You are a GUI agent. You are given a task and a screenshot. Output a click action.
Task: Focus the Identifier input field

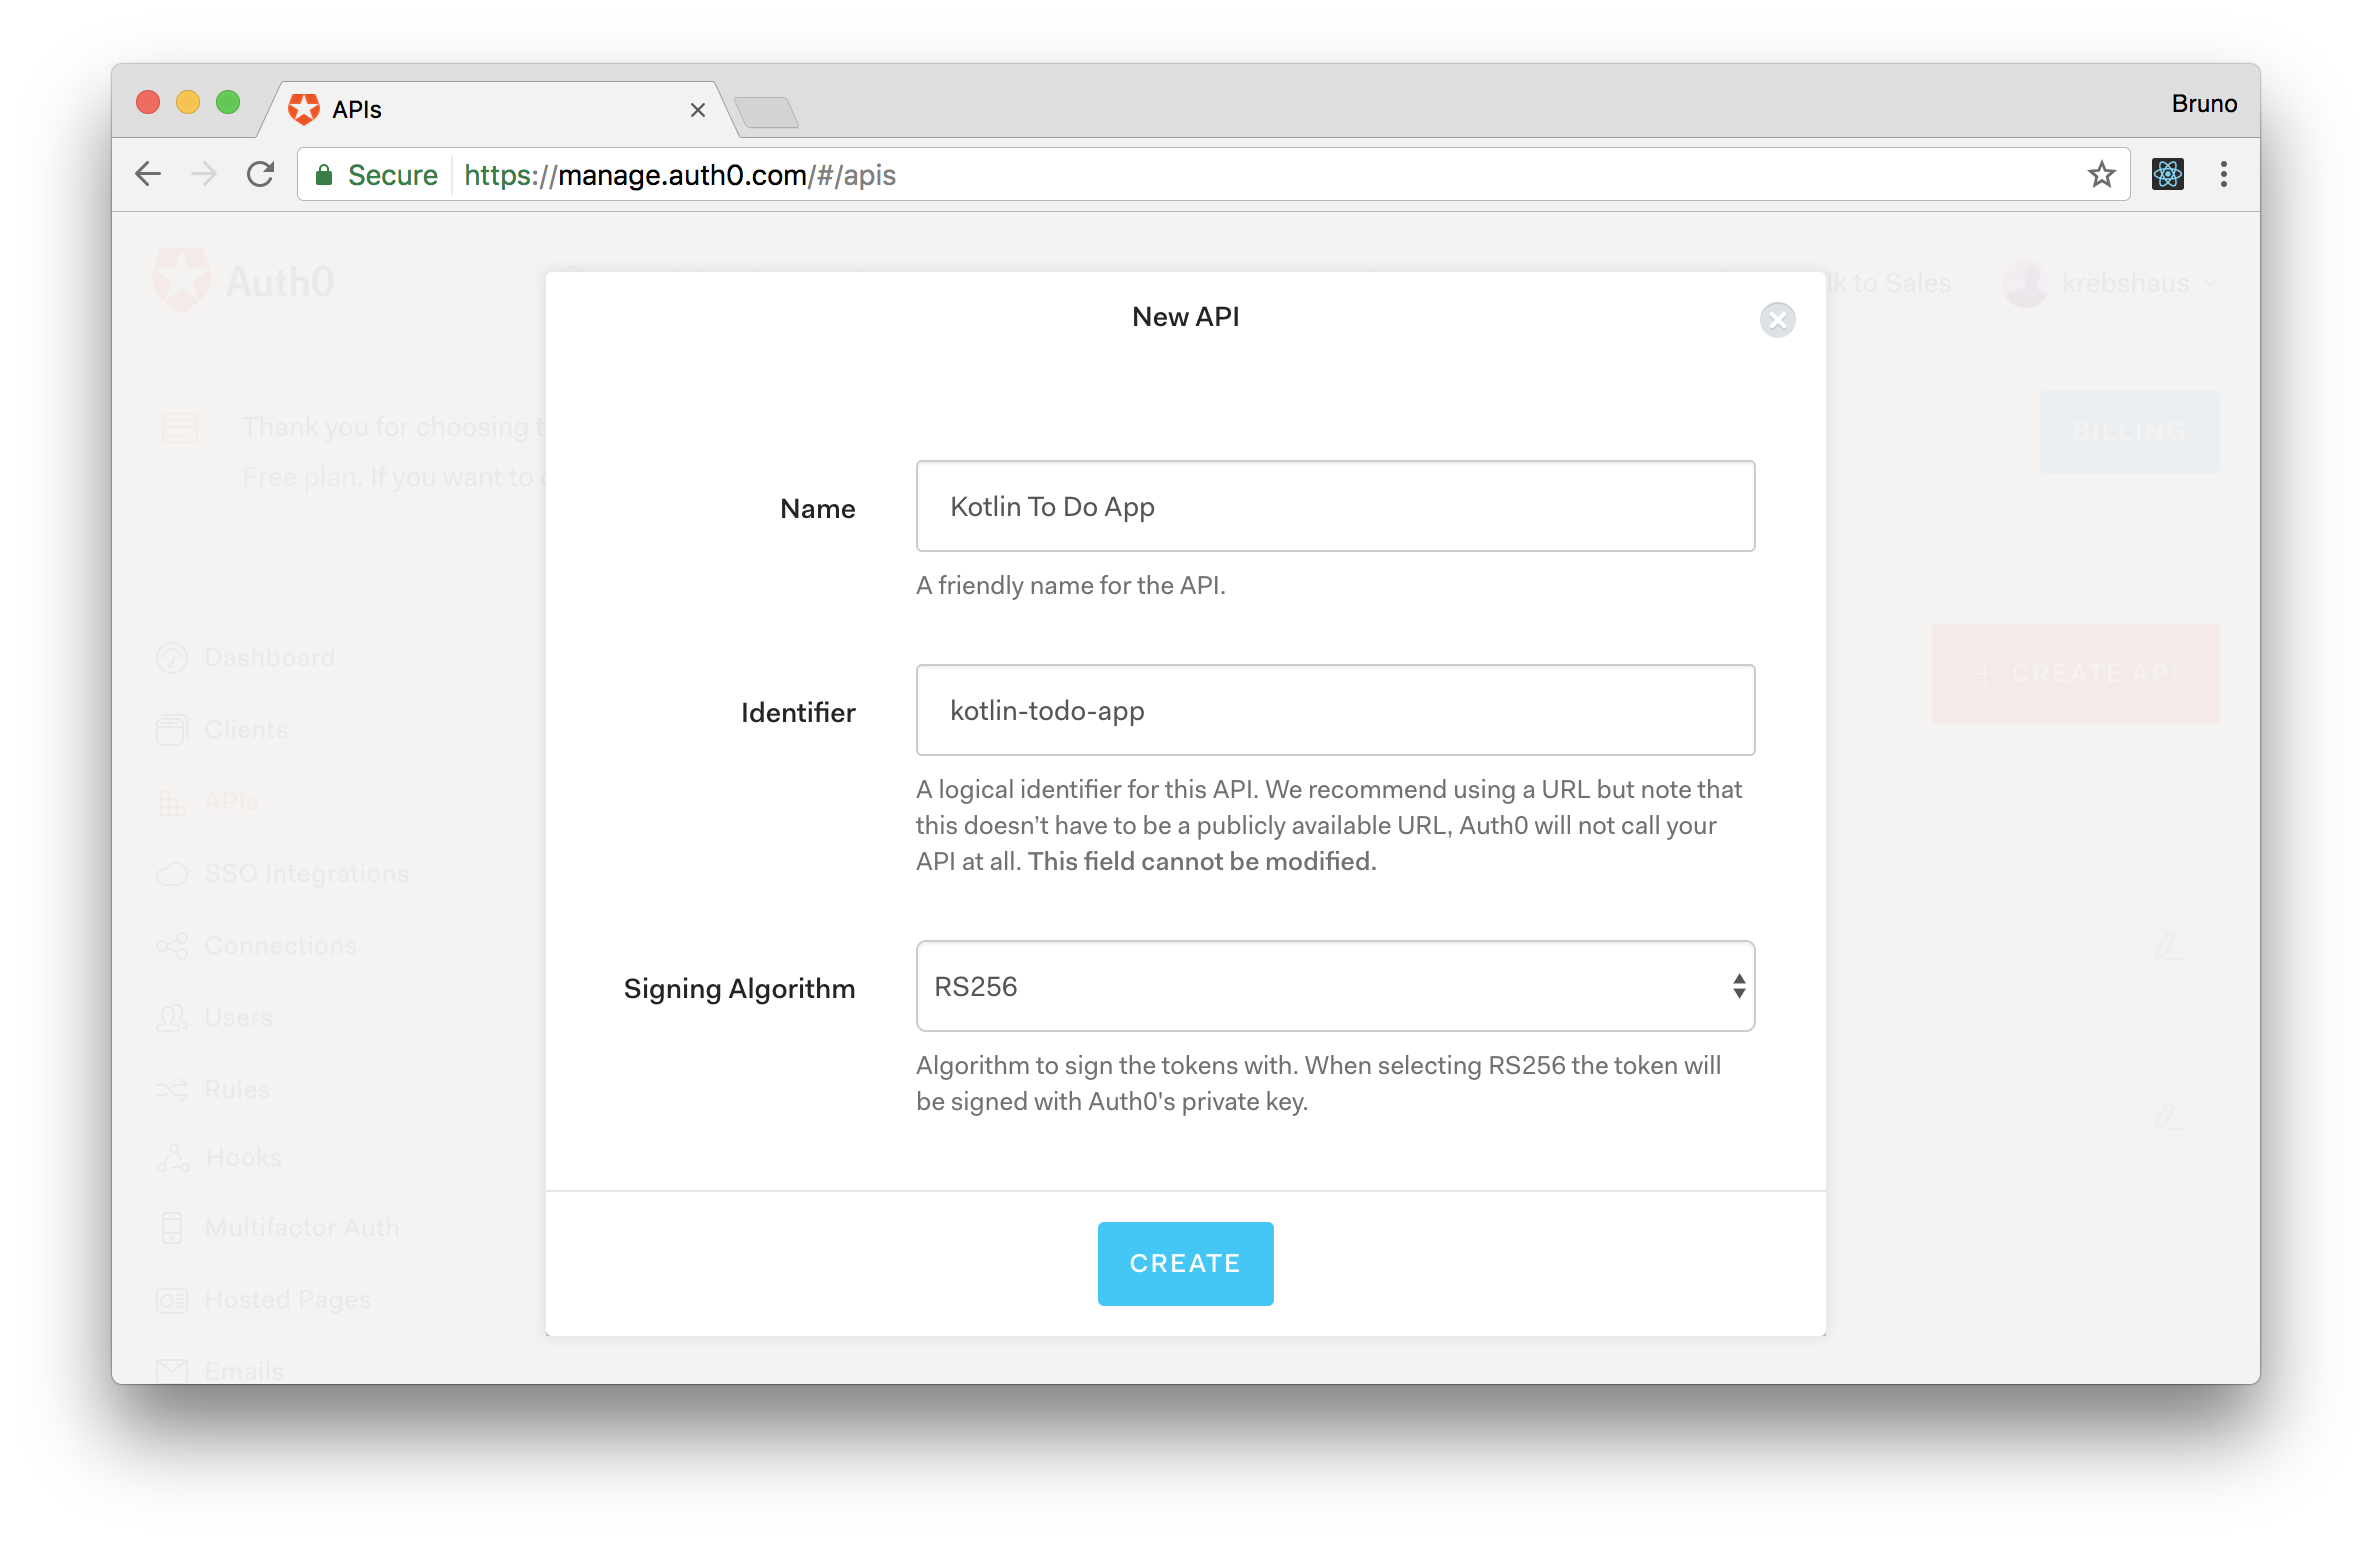tap(1335, 710)
